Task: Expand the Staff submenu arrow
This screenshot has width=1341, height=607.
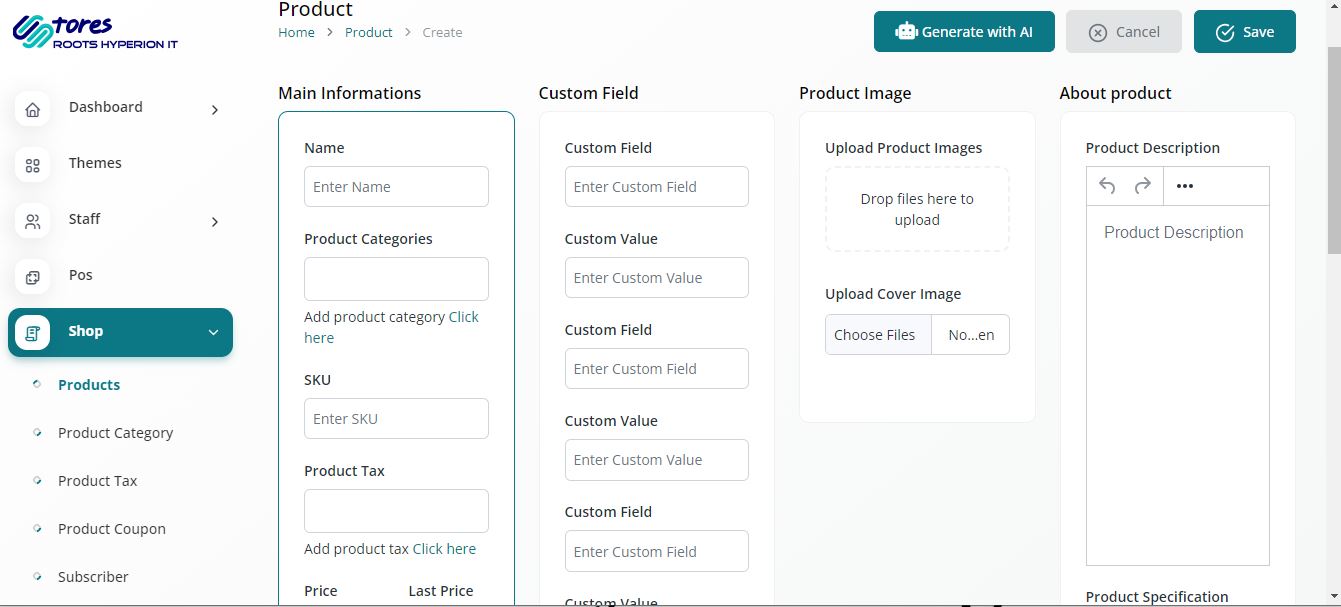Action: [214, 222]
